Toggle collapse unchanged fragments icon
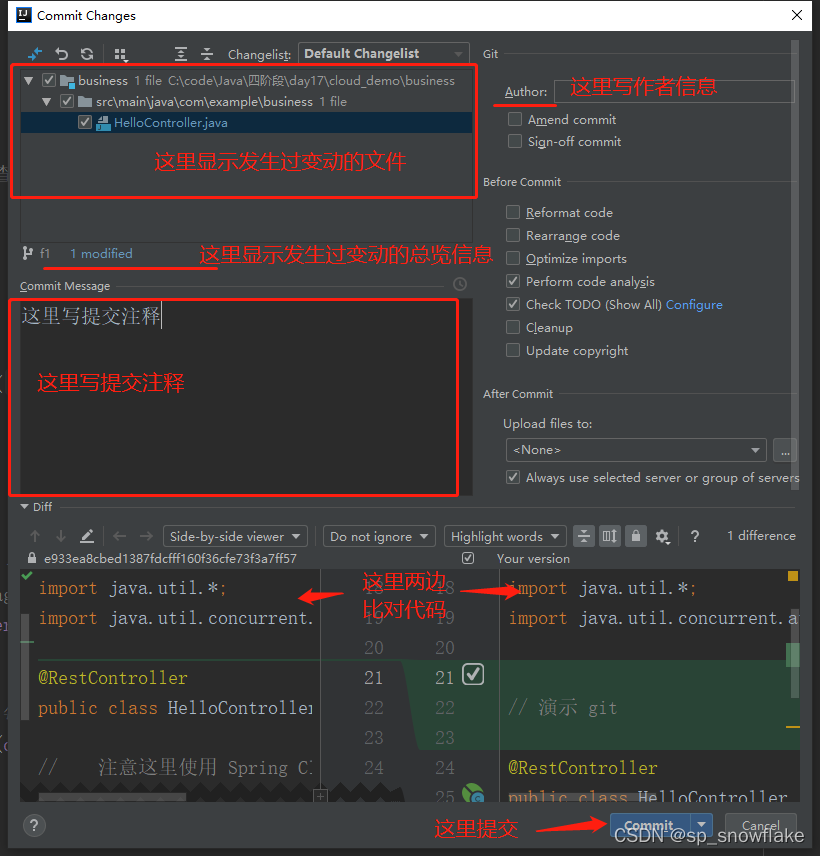The image size is (820, 856). [x=584, y=536]
